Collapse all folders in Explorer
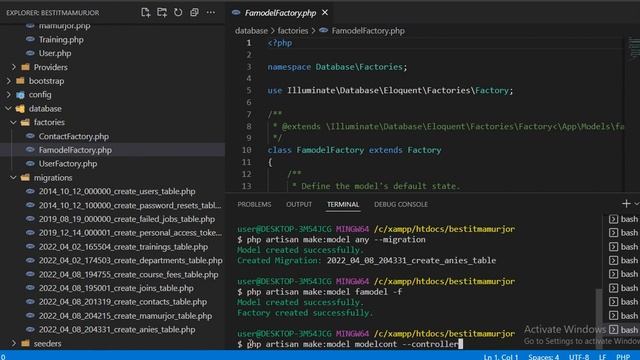The height and width of the screenshot is (360, 640). coord(194,13)
